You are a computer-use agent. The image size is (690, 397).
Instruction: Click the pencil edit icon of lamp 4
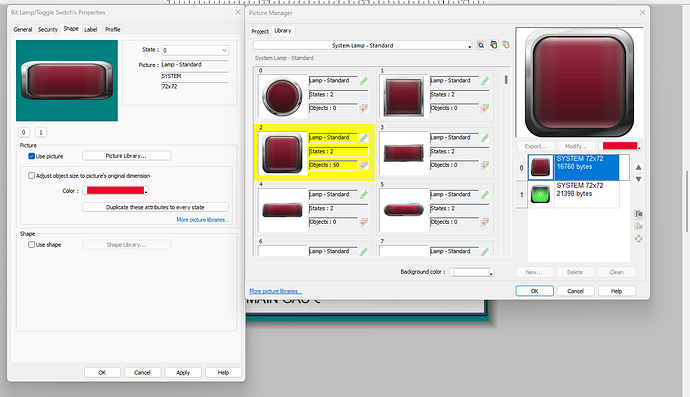(x=363, y=195)
